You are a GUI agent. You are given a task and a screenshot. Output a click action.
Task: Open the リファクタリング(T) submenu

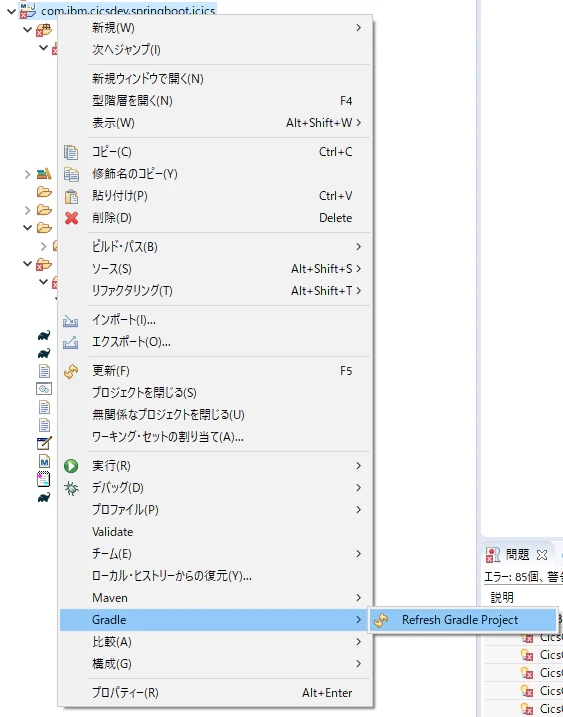pos(215,291)
